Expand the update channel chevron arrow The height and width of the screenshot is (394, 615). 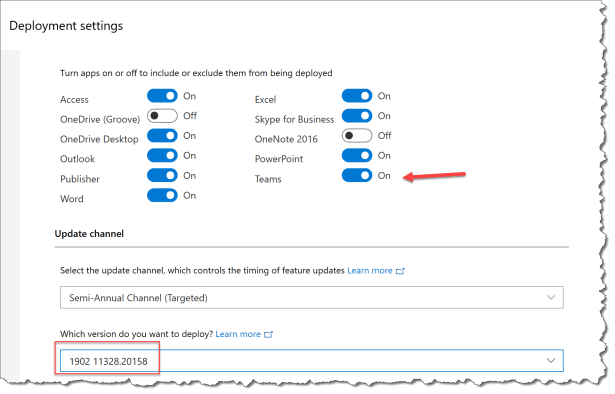click(x=551, y=298)
